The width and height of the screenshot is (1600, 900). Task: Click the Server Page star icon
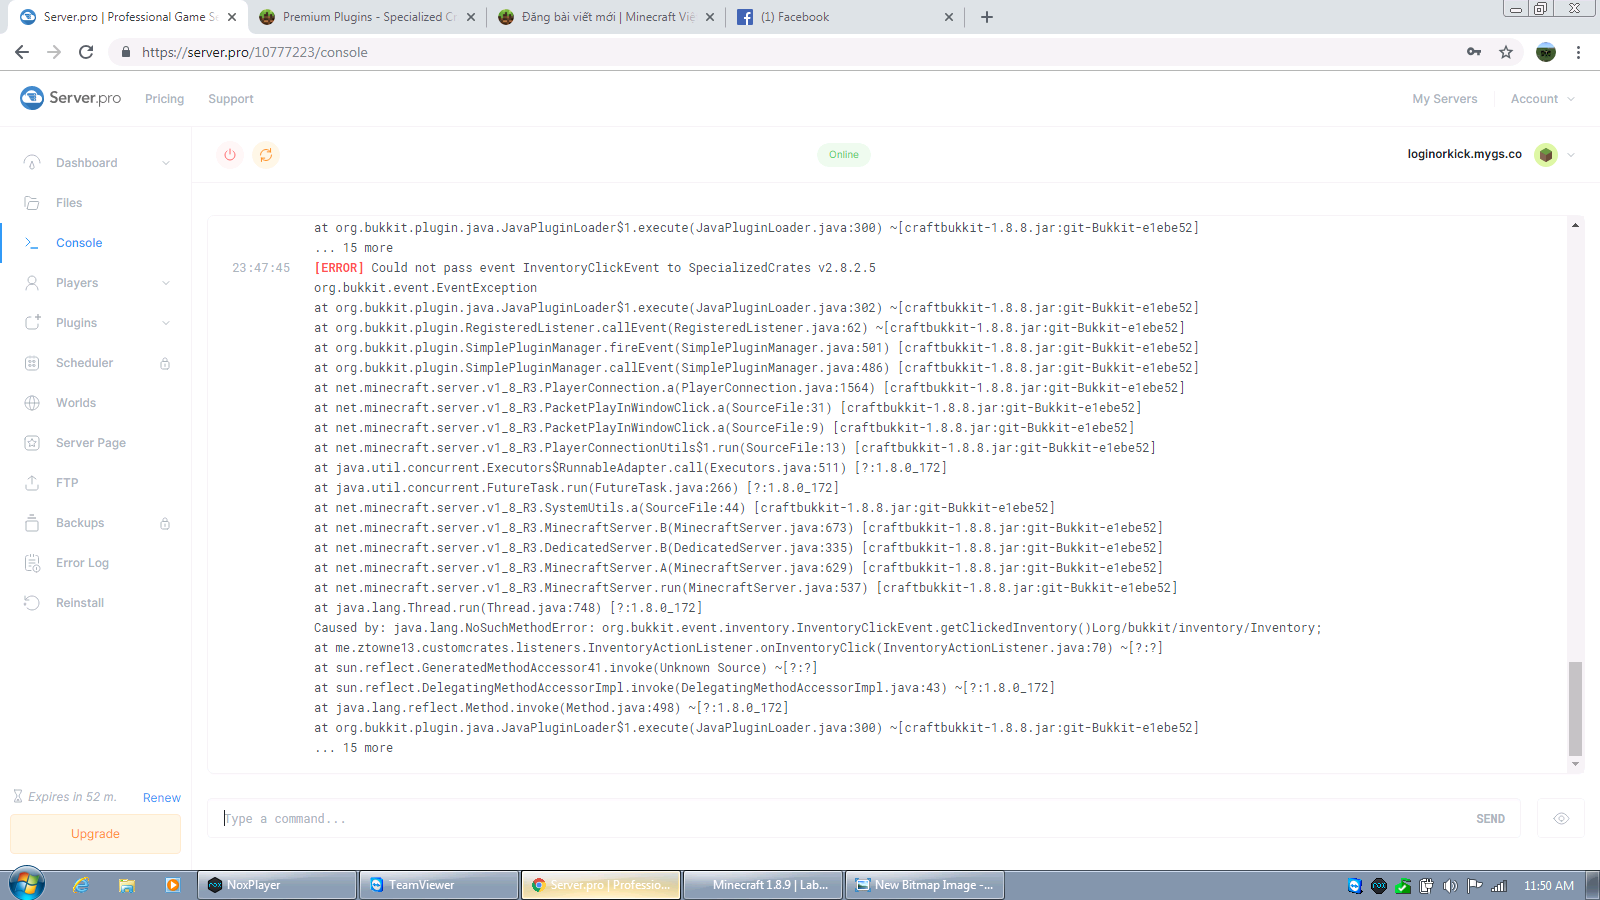point(32,443)
